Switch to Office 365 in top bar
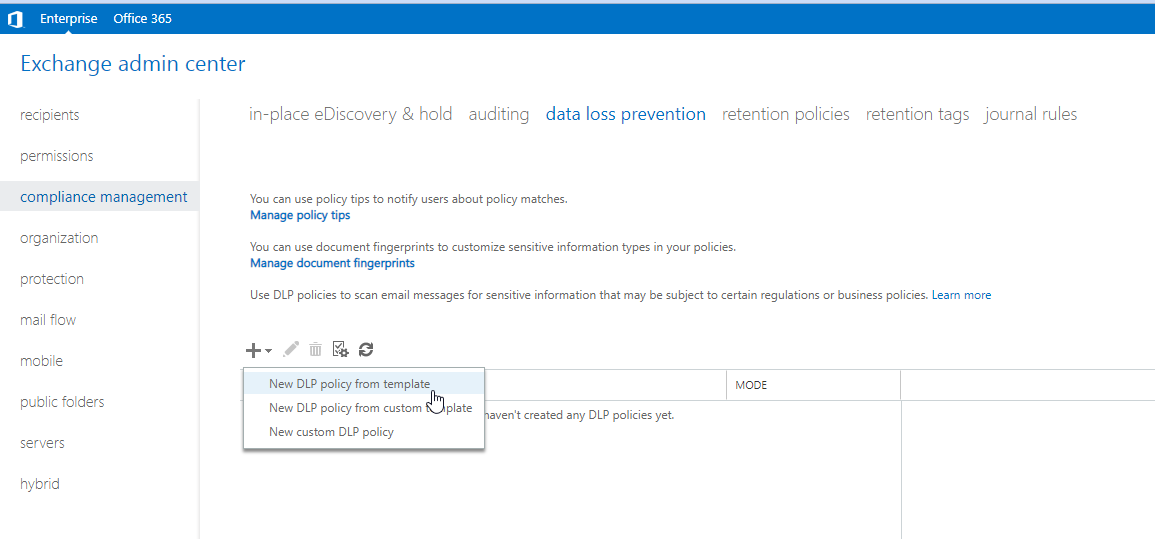Image resolution: width=1155 pixels, height=539 pixels. click(142, 18)
